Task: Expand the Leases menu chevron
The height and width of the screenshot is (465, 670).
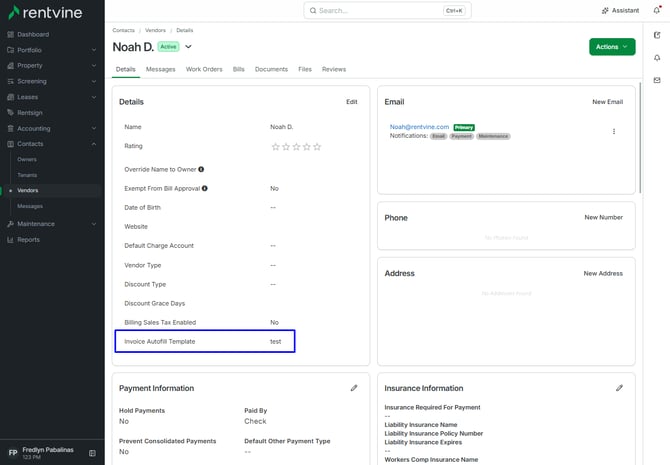Action: (x=94, y=97)
